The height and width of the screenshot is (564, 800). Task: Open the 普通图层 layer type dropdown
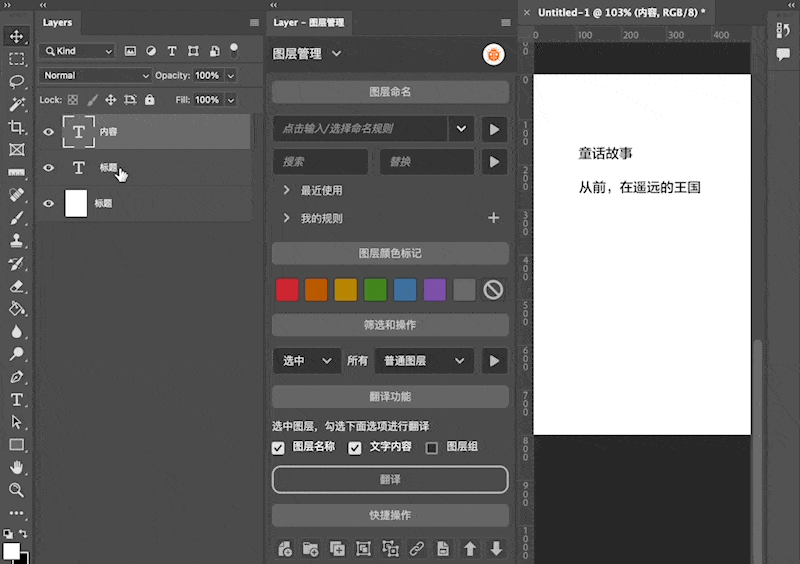(424, 361)
